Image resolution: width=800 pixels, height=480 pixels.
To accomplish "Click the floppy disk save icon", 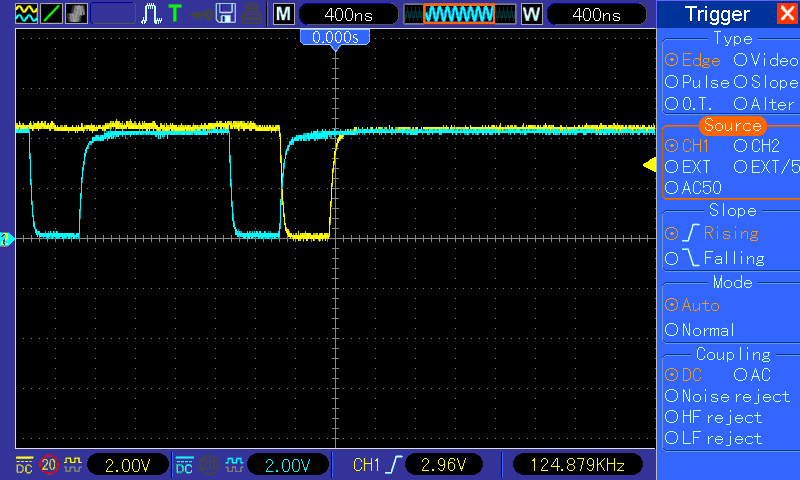I will click(x=226, y=13).
